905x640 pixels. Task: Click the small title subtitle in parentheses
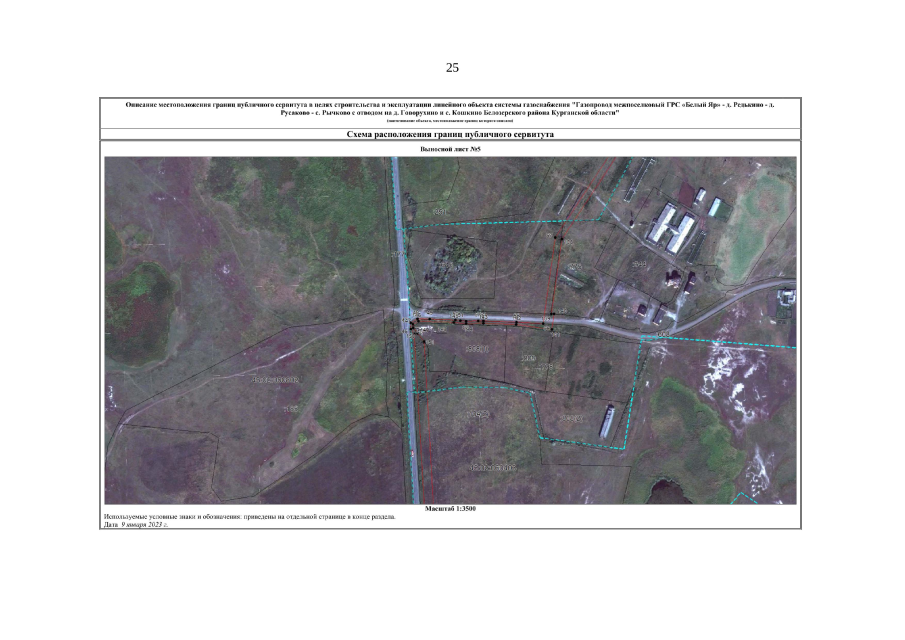click(450, 121)
